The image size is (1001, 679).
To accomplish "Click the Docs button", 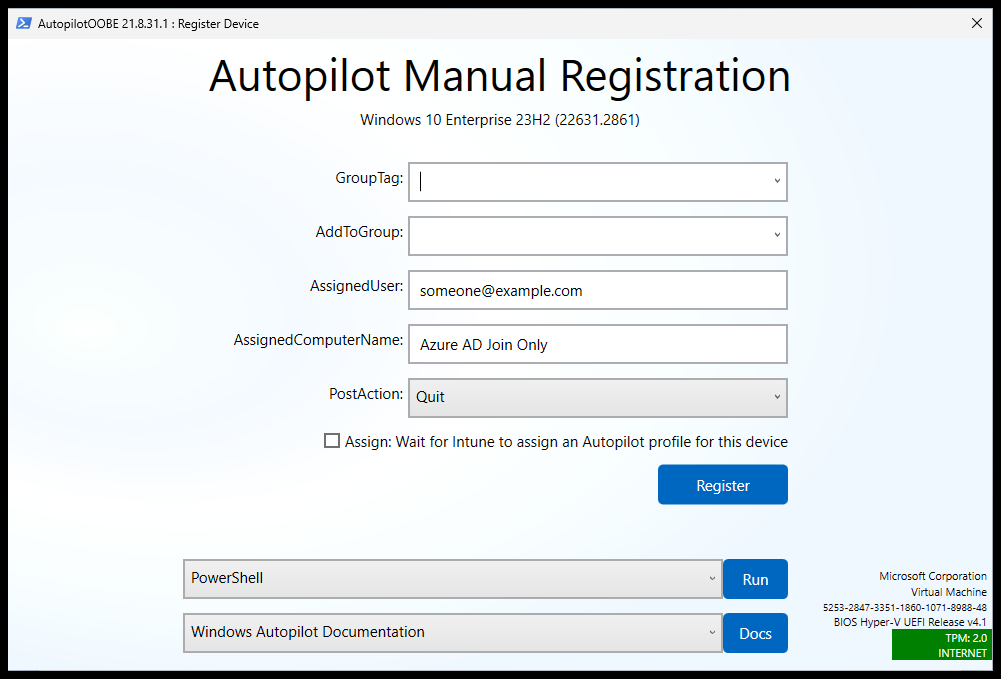I will 755,633.
